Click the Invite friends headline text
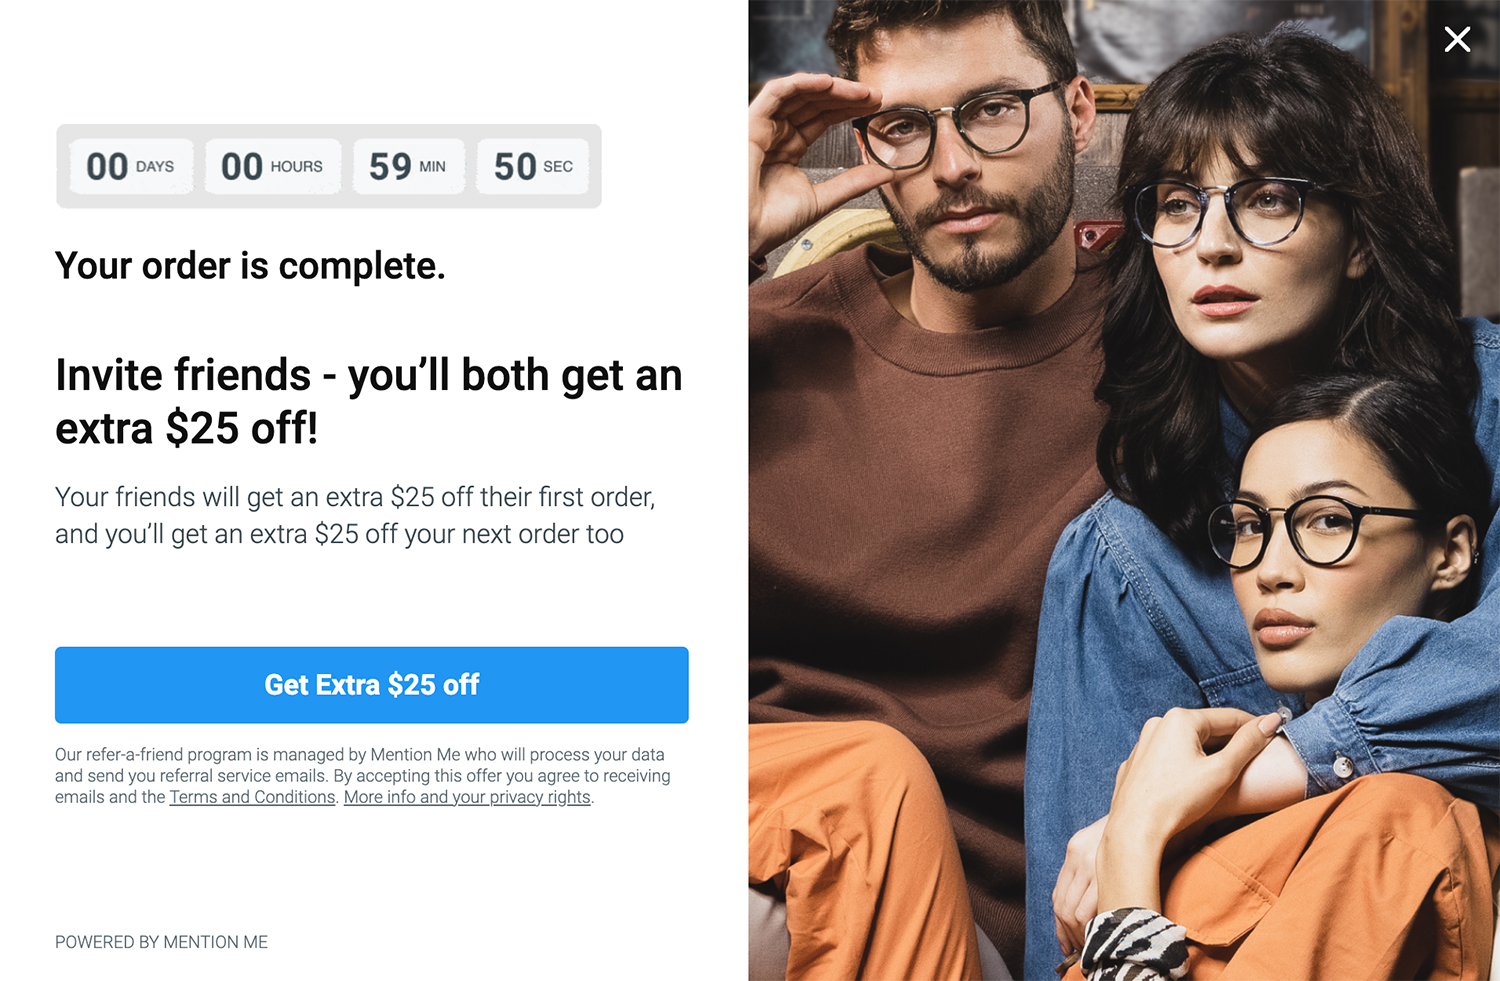This screenshot has height=981, width=1500. [x=369, y=402]
